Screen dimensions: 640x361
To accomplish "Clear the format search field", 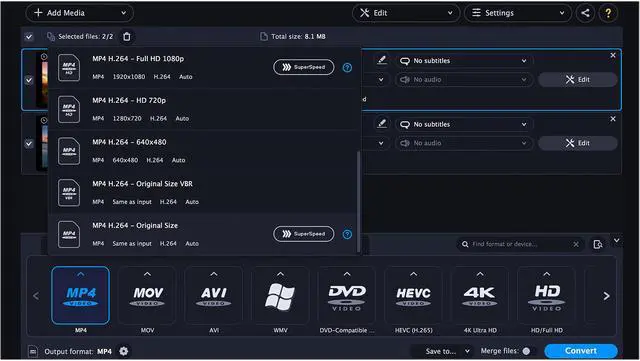I will 576,244.
